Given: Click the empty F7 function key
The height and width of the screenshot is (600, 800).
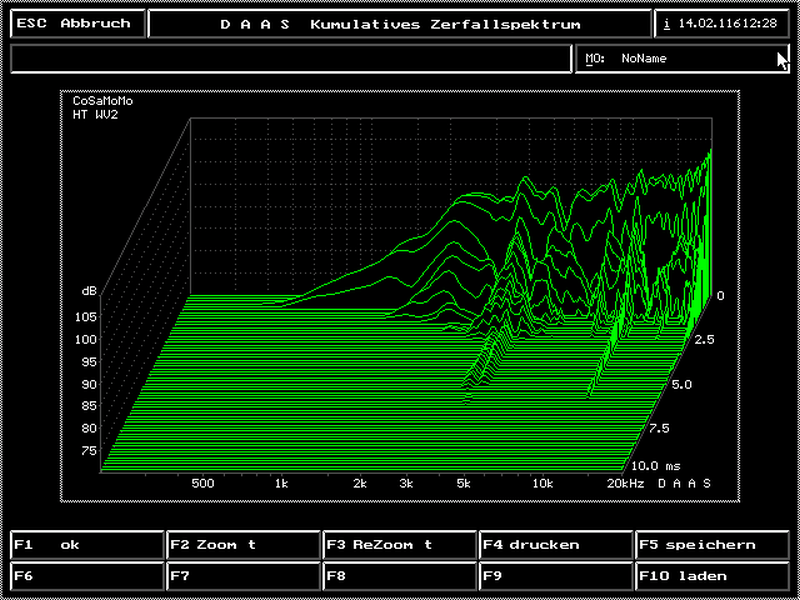Looking at the screenshot, I should pyautogui.click(x=243, y=576).
